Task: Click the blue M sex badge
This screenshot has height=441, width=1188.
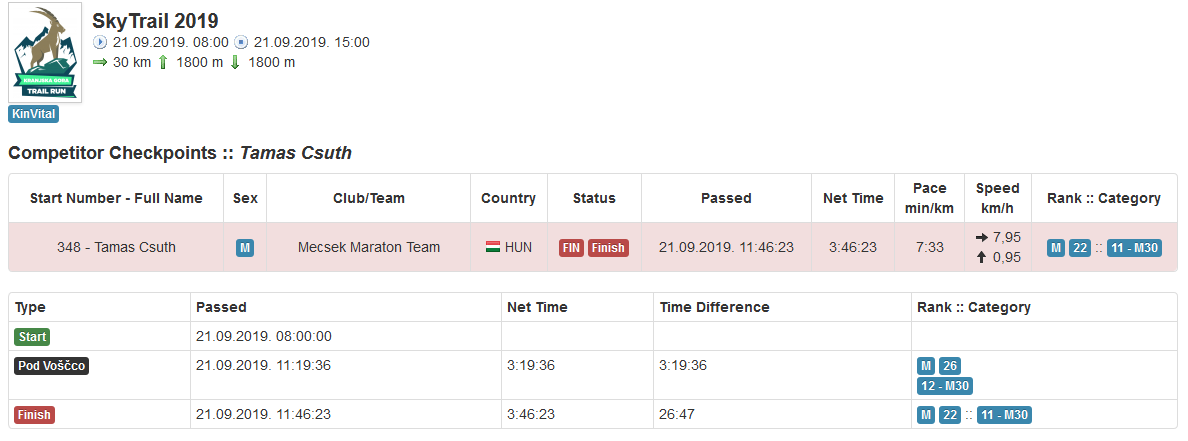Action: [245, 248]
